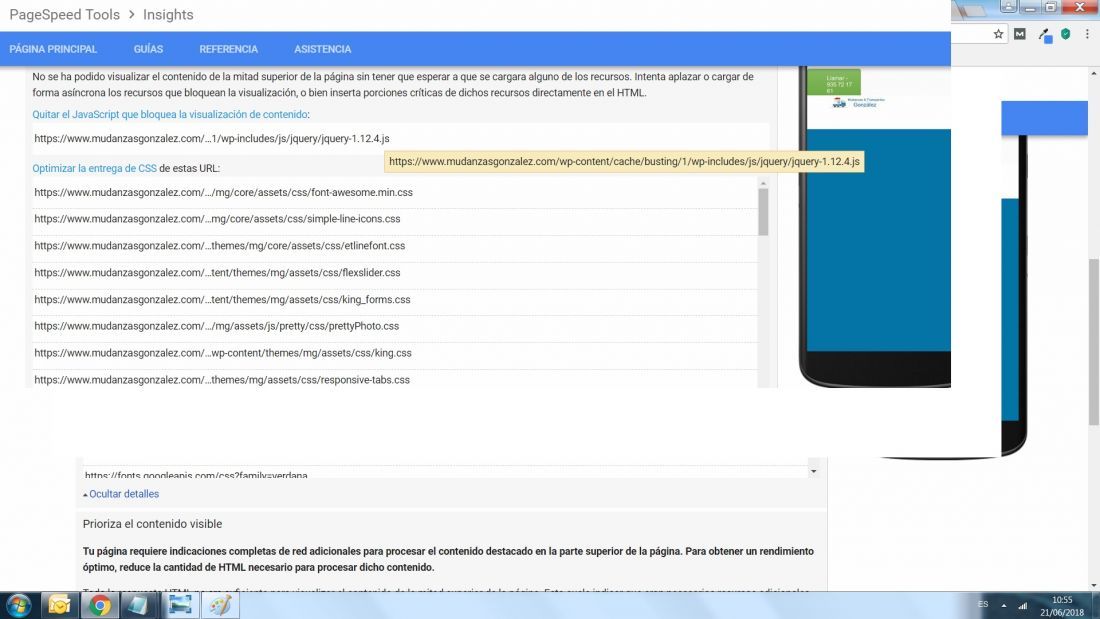Open the notepad taskbar application

coord(139,605)
